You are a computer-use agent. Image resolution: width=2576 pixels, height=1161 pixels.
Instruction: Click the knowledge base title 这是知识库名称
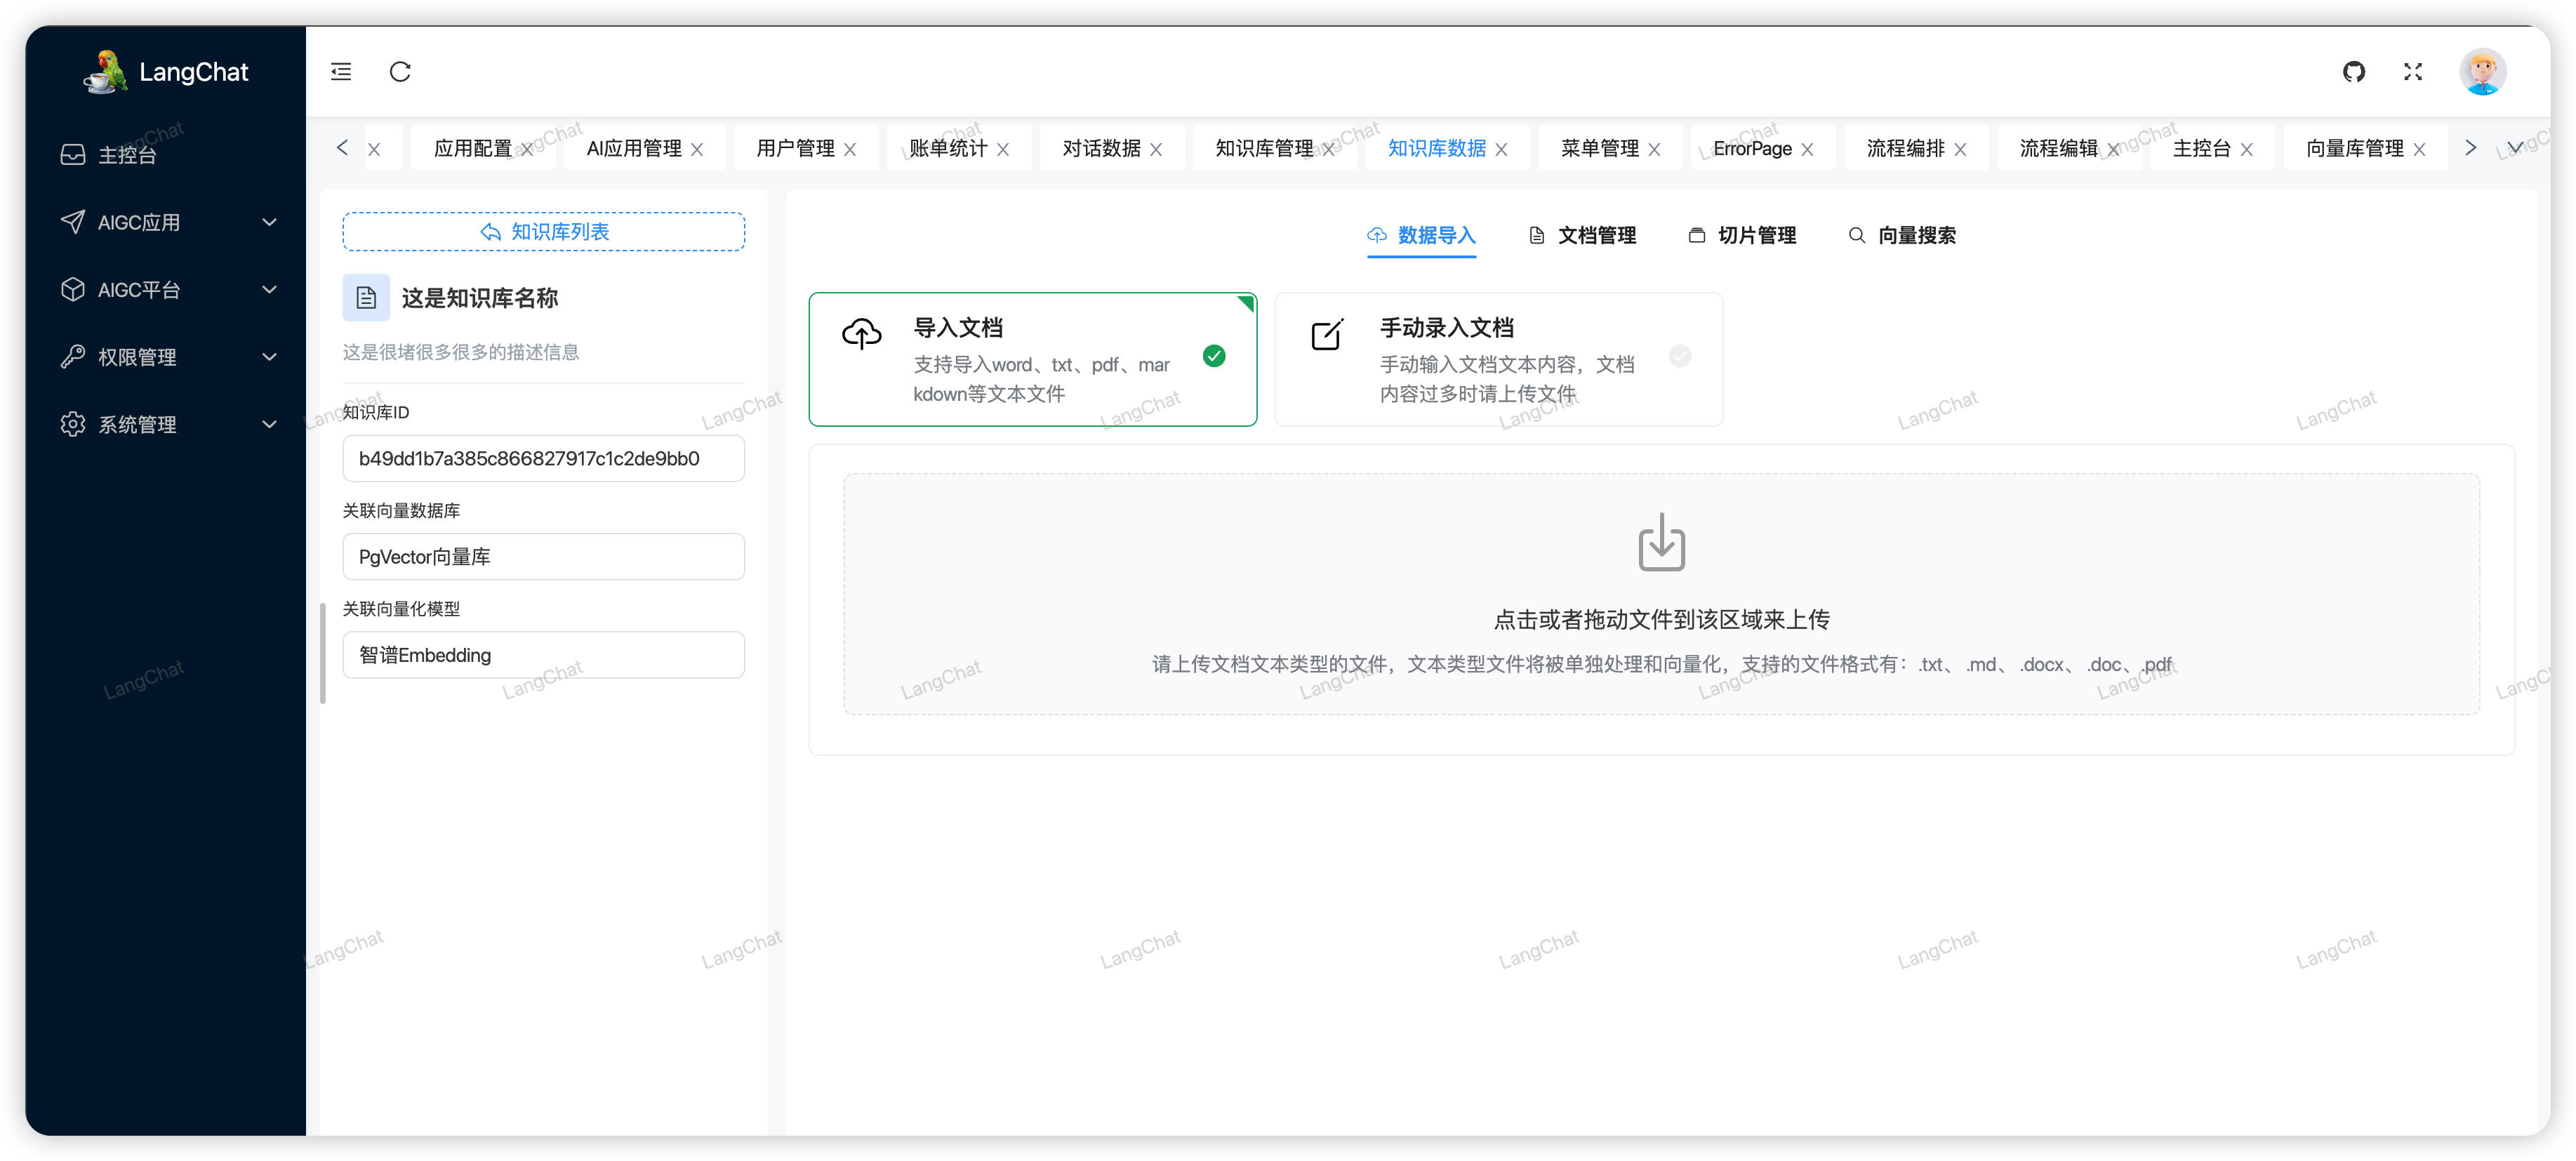point(480,298)
